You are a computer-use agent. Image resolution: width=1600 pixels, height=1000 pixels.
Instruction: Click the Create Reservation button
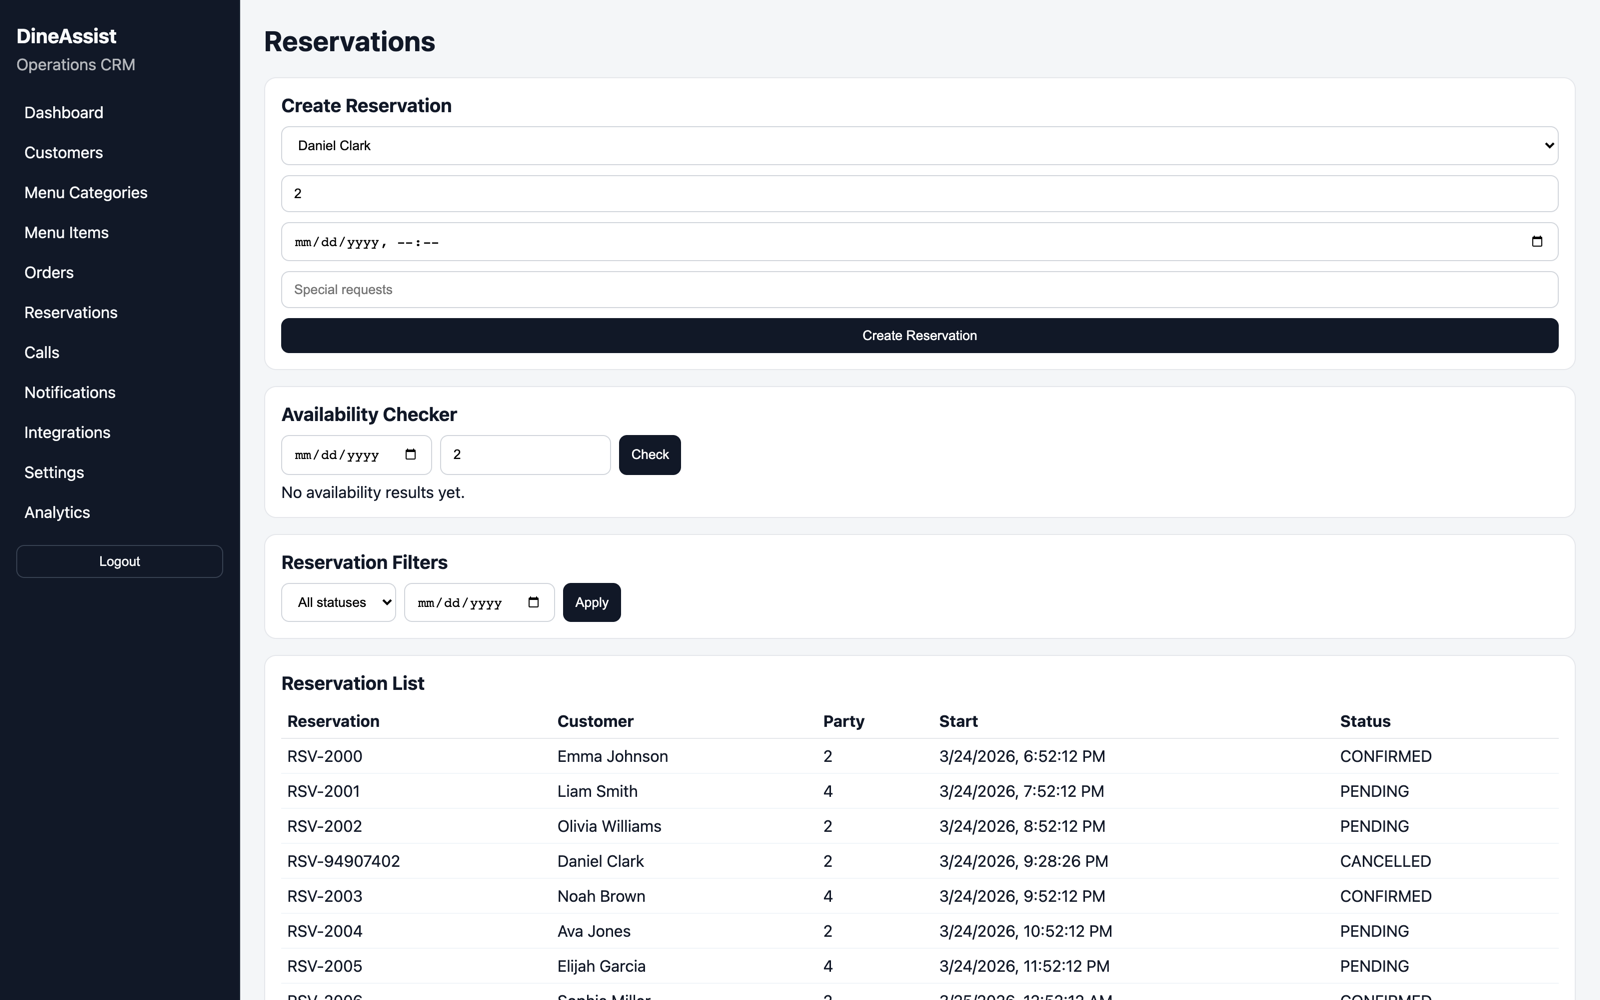[919, 336]
